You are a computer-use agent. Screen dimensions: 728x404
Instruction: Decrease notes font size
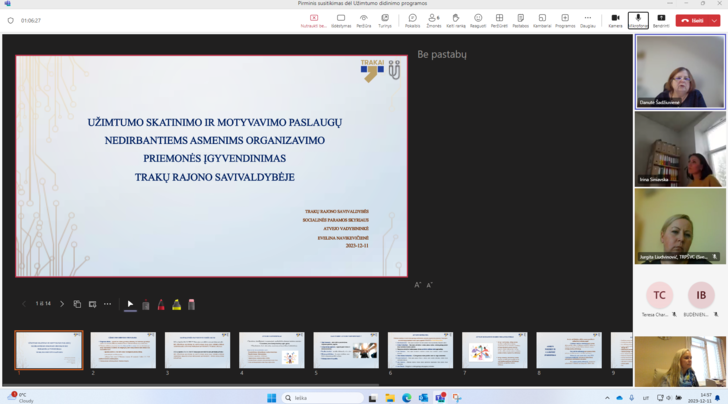pos(429,285)
